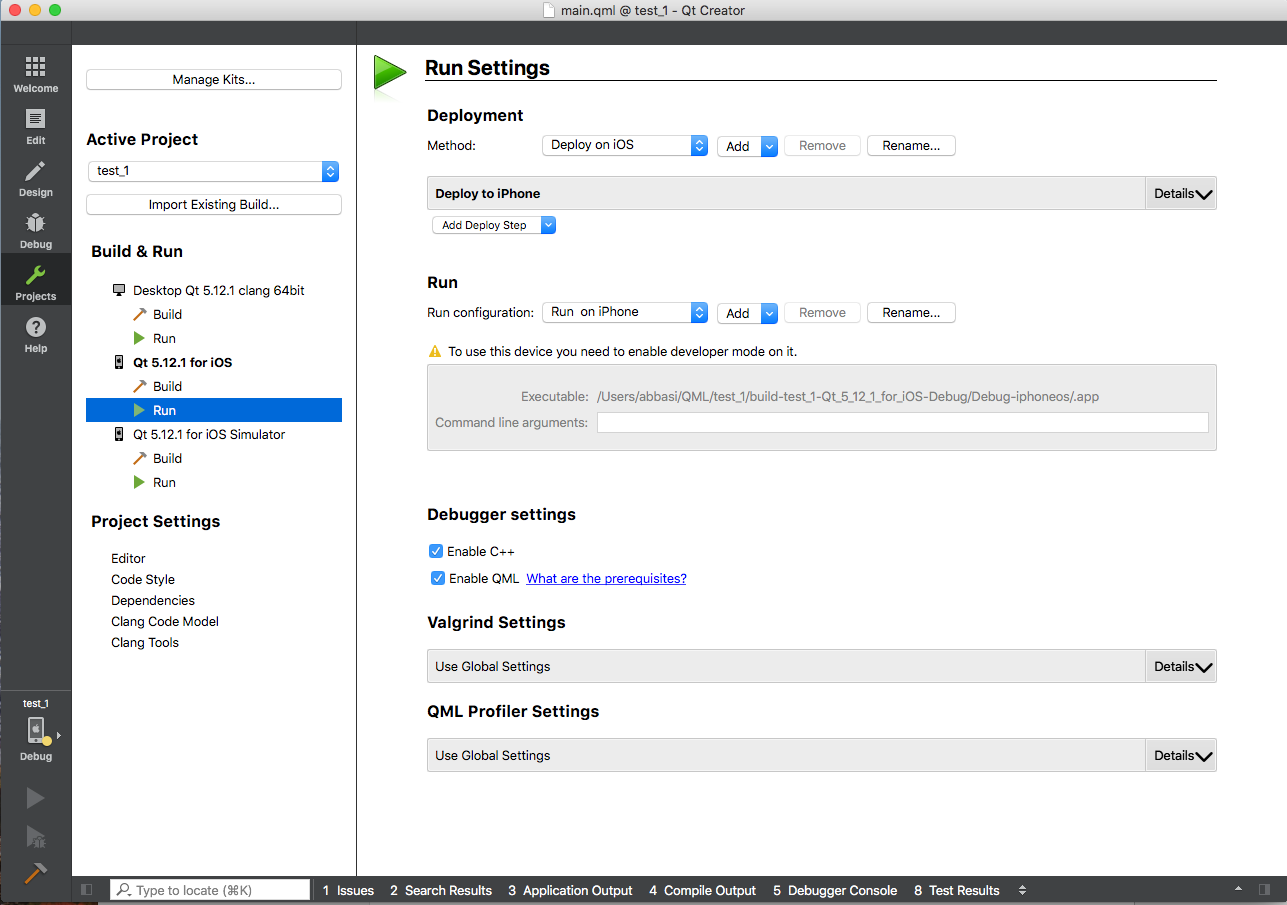Open the Test Results pane
This screenshot has width=1287, height=905.
click(x=956, y=890)
